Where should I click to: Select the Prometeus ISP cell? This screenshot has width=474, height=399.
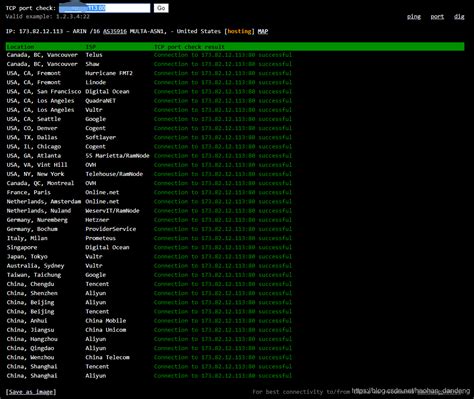(101, 238)
